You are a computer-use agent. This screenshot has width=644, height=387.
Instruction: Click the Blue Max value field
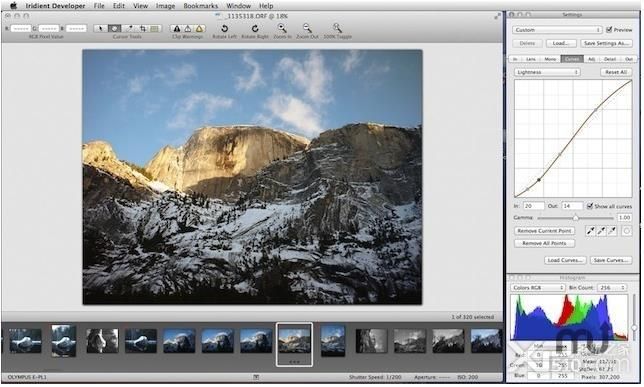pyautogui.click(x=563, y=375)
